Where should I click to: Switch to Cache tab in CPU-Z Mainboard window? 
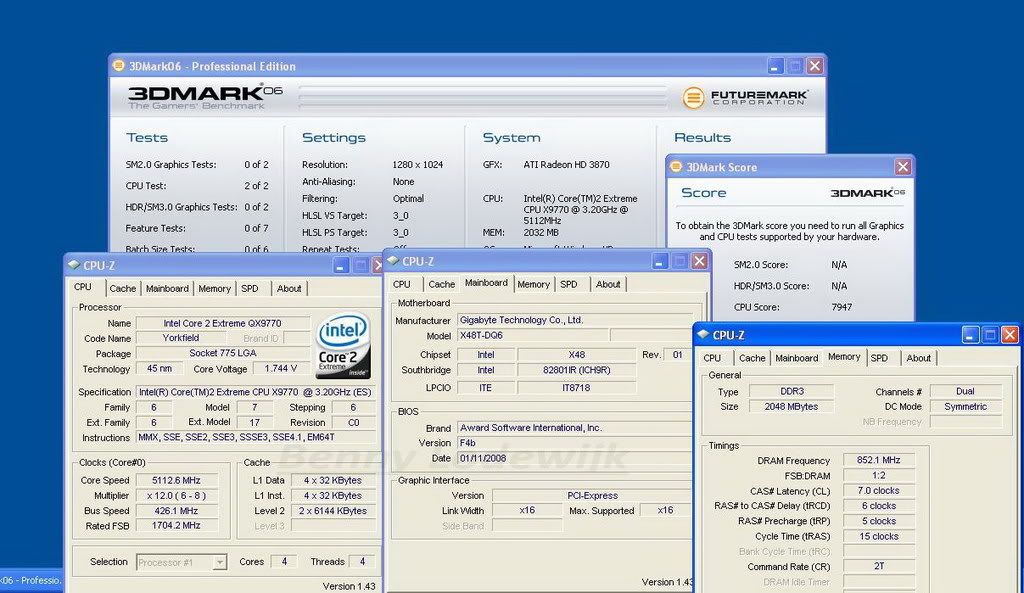tap(442, 284)
